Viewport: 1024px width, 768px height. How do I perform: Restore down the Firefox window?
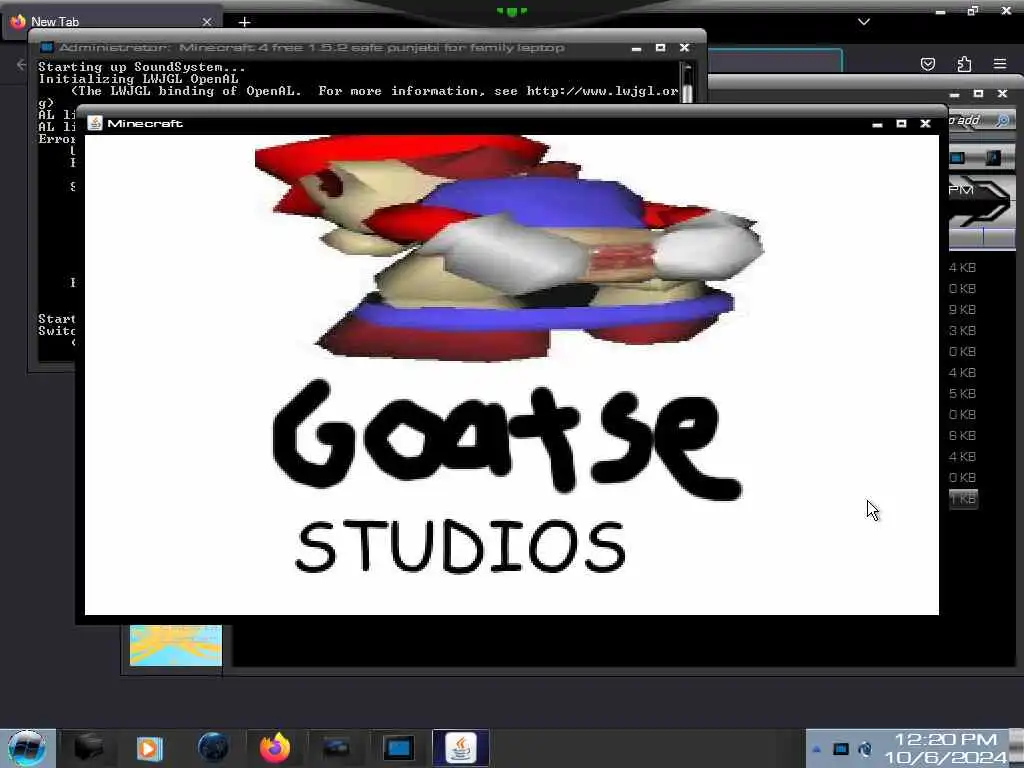click(973, 10)
